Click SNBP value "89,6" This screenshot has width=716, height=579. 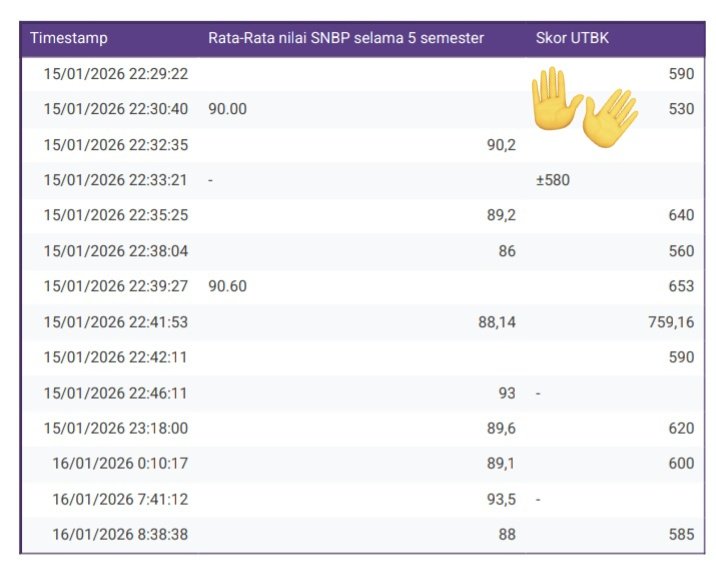[x=501, y=428]
